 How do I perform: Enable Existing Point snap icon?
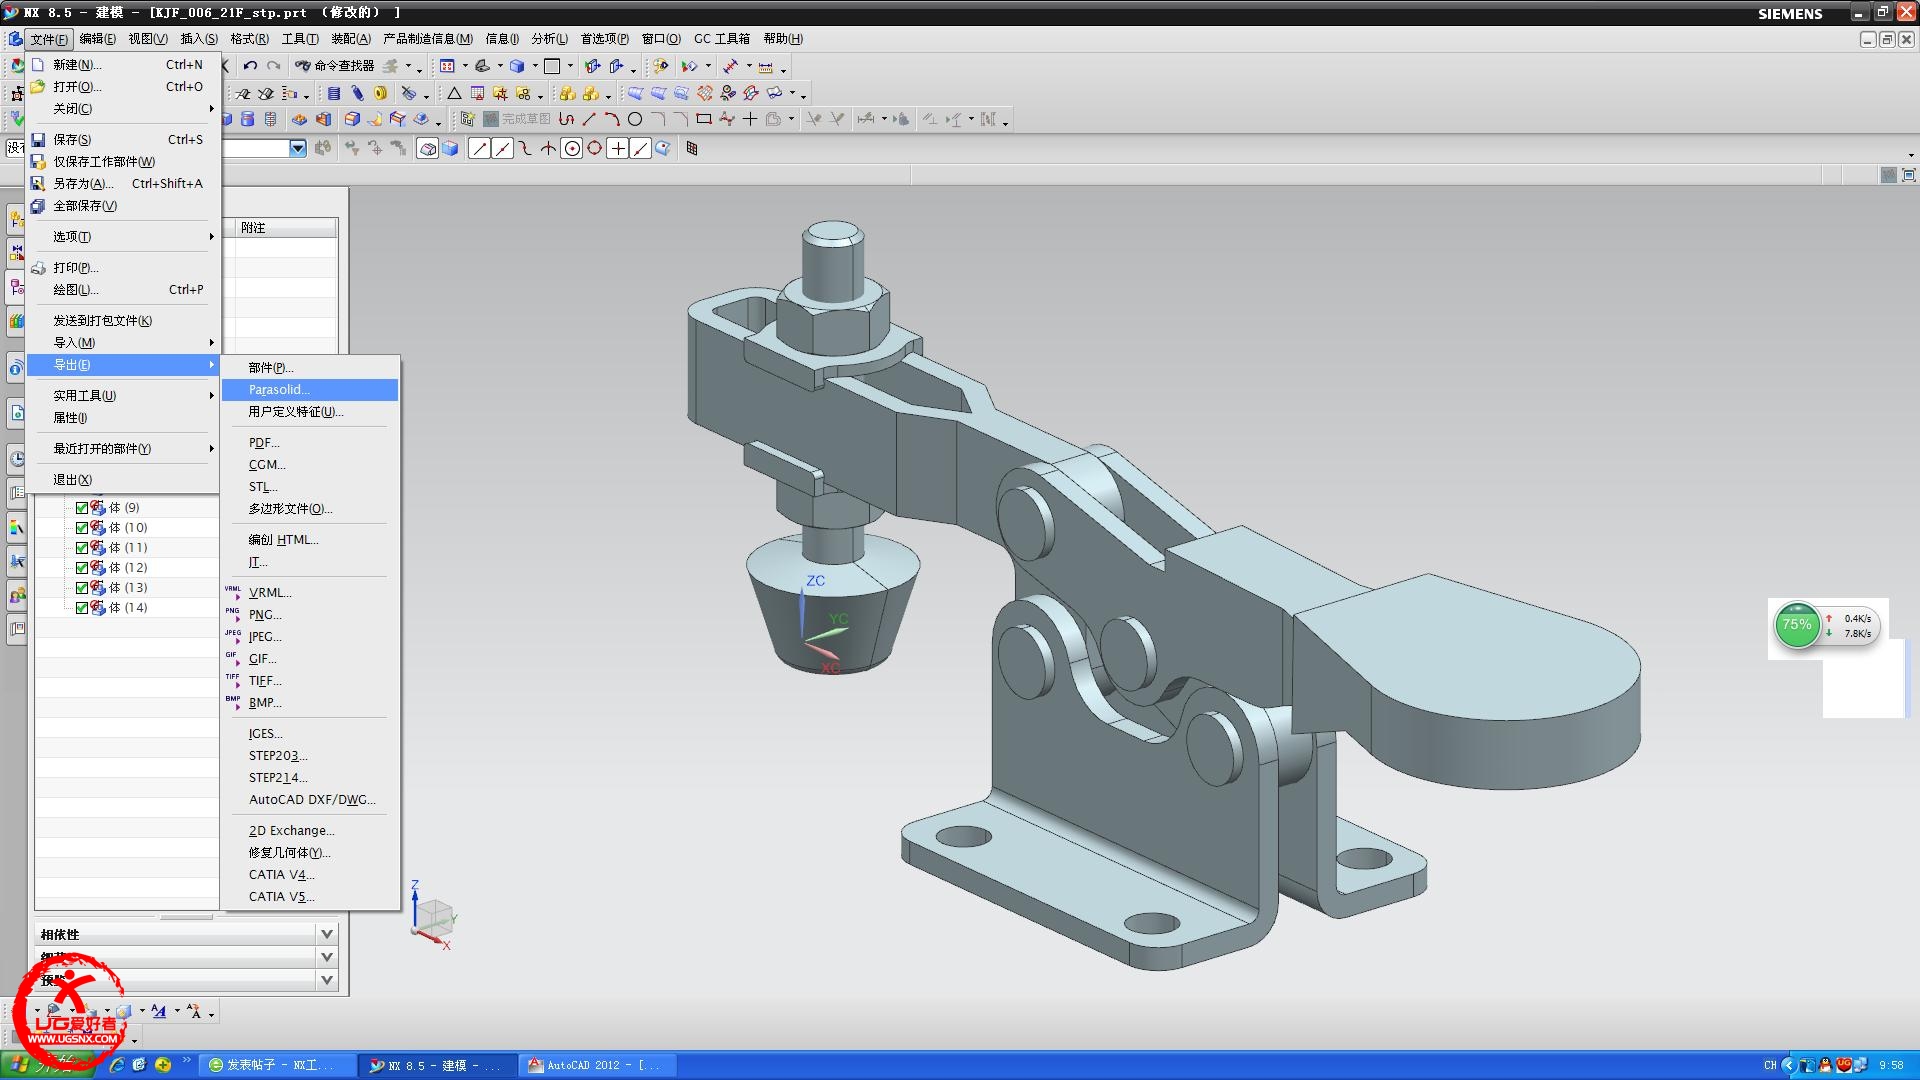click(618, 148)
